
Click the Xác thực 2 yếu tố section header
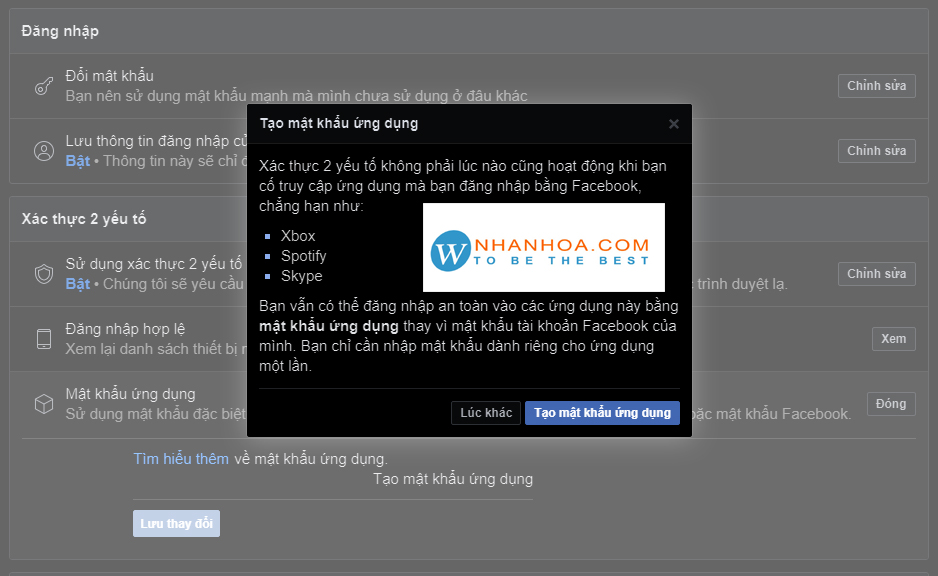(x=84, y=219)
